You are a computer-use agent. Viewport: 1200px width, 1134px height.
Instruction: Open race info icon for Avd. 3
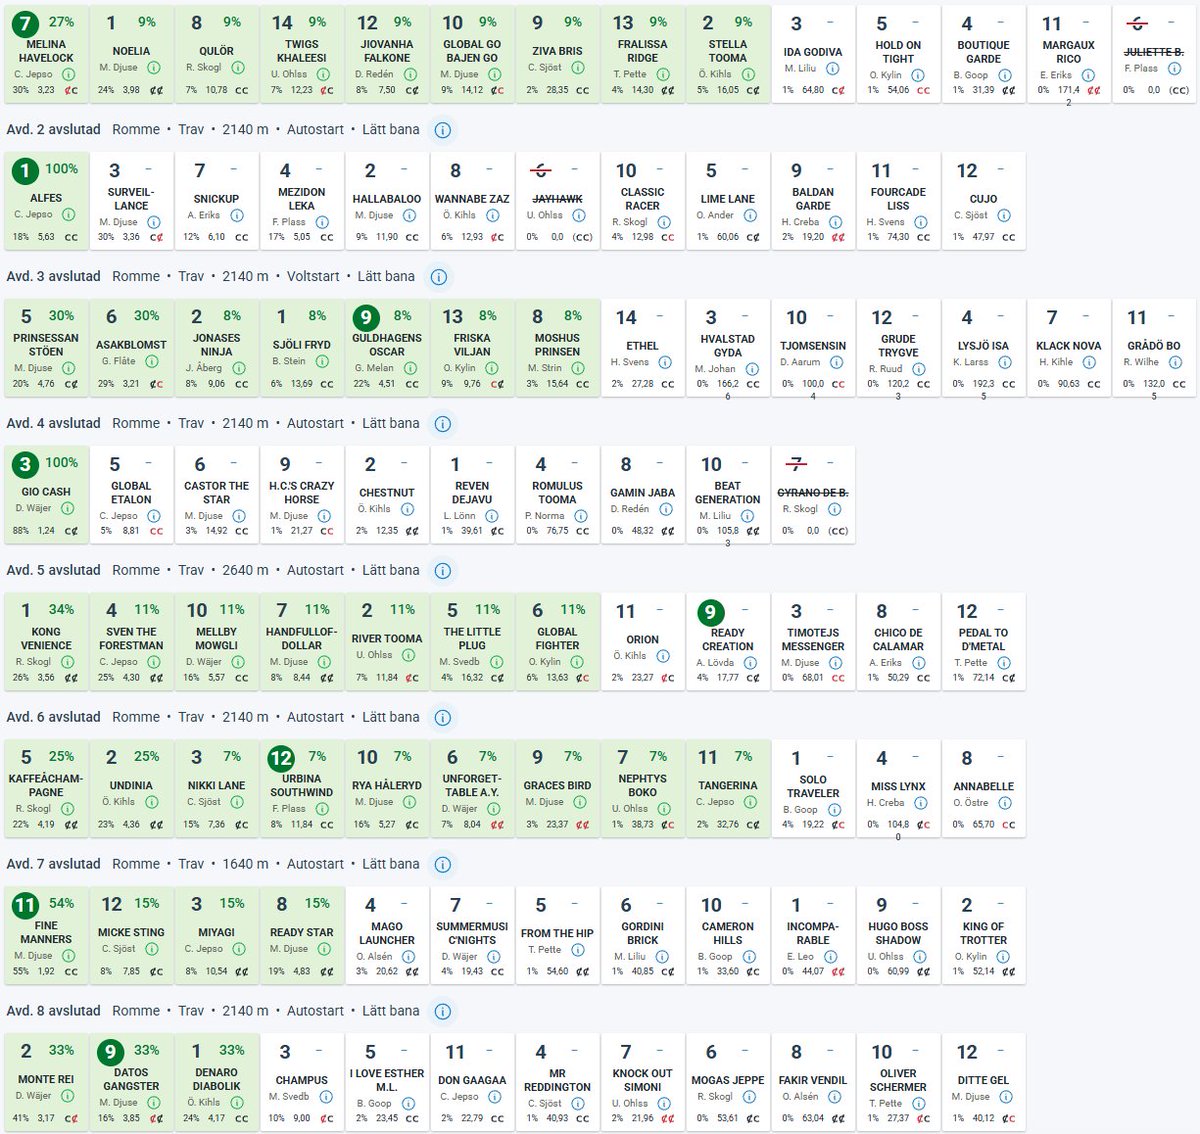pyautogui.click(x=438, y=277)
